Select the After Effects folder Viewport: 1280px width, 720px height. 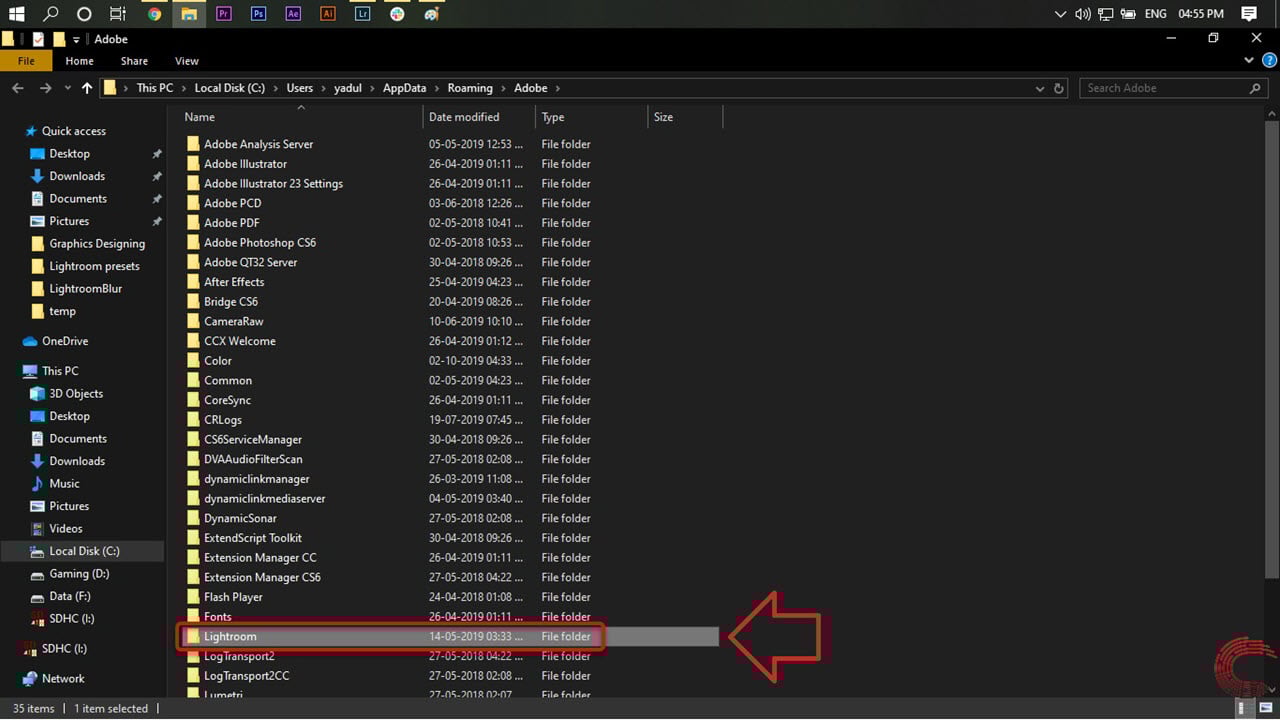point(234,282)
